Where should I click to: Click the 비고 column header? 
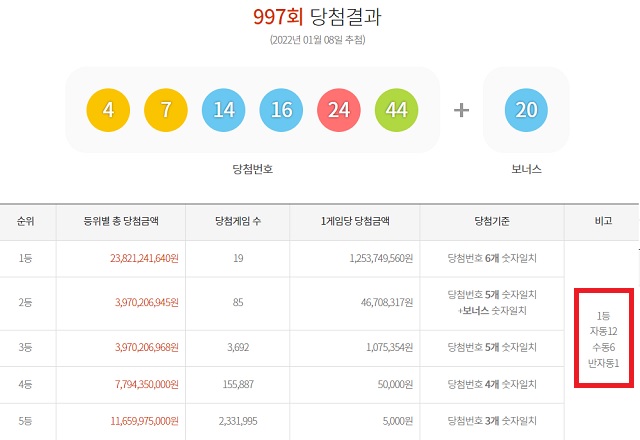[x=603, y=221]
